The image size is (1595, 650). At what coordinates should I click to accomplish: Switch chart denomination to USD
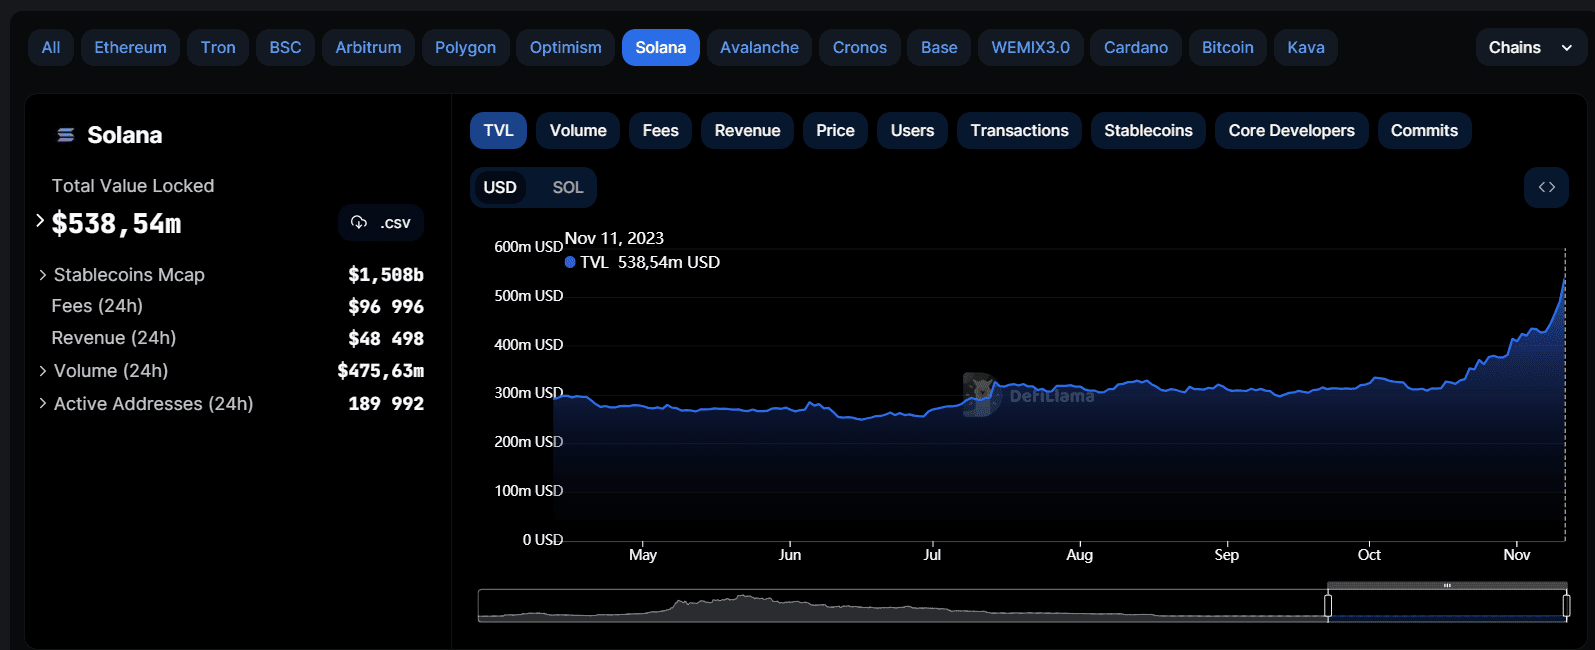coord(500,188)
